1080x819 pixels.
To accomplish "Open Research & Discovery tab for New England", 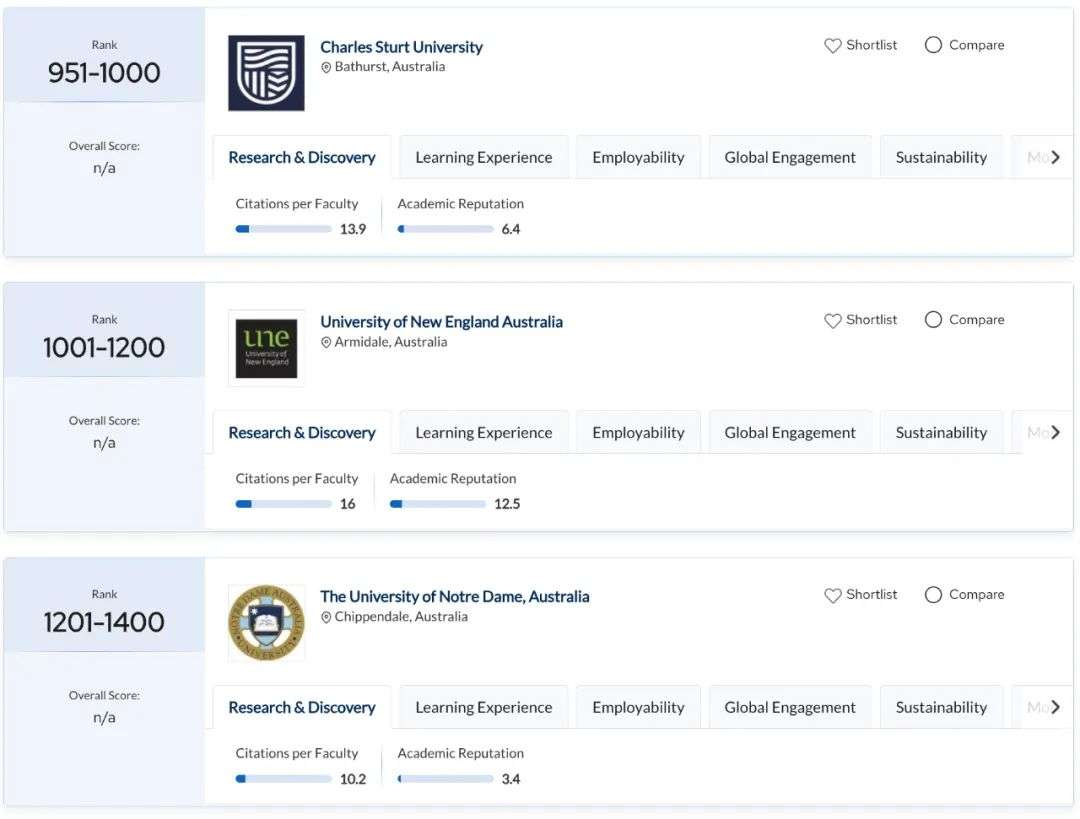I will click(302, 433).
